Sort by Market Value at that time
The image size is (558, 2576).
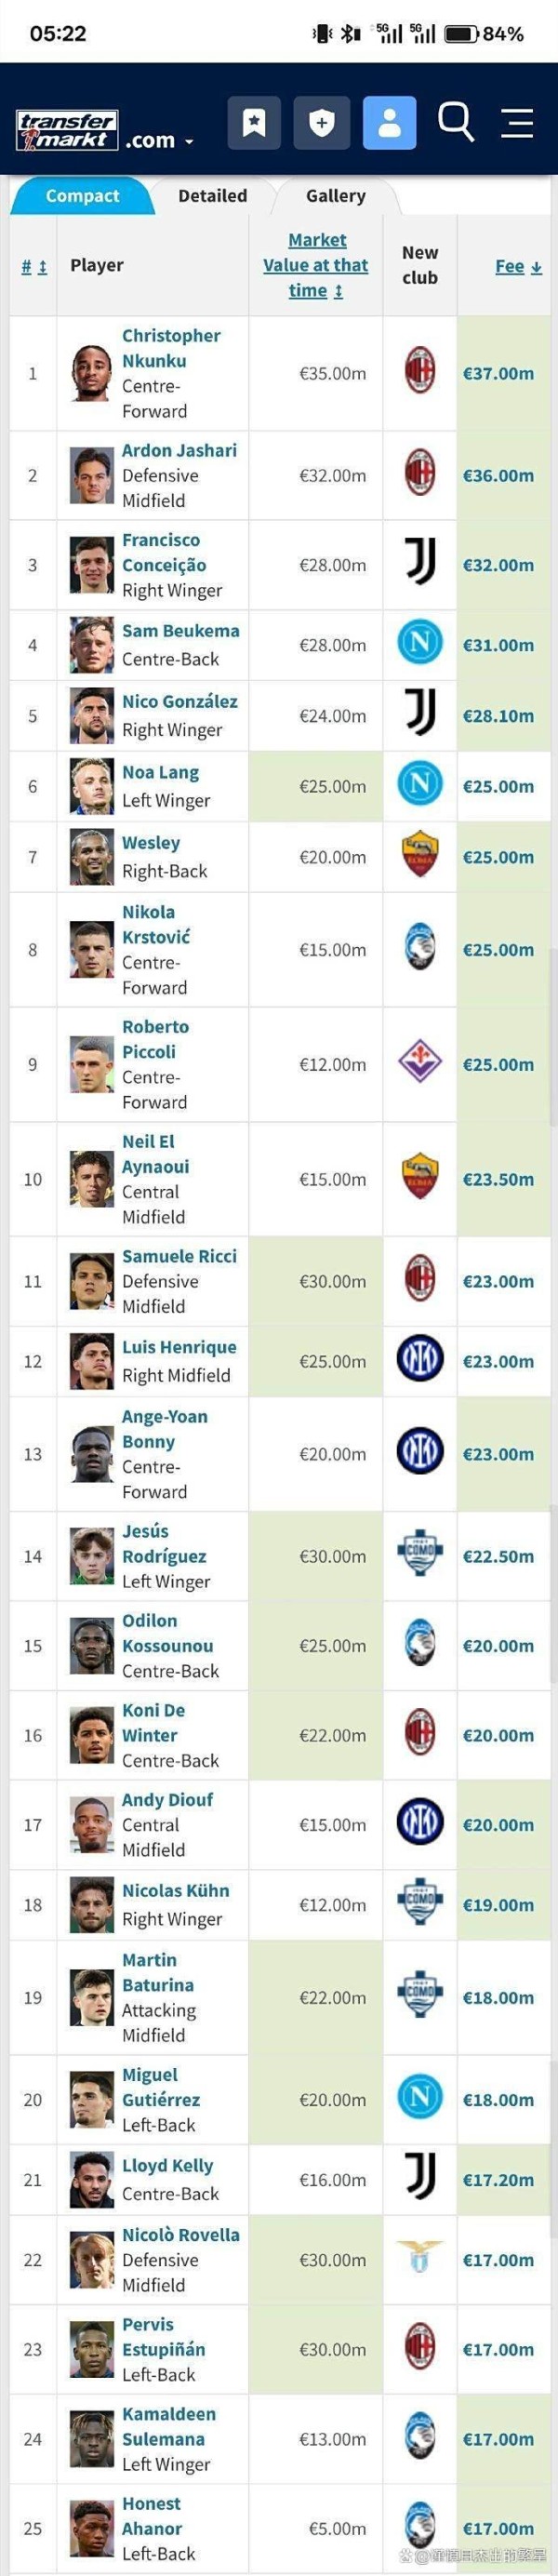pyautogui.click(x=315, y=265)
